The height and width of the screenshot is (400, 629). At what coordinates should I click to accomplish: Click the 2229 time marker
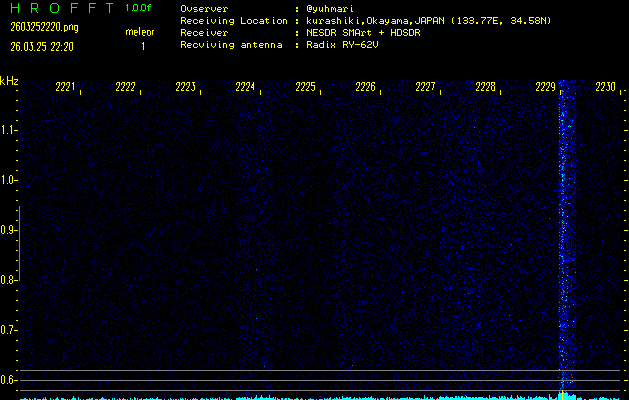point(546,87)
